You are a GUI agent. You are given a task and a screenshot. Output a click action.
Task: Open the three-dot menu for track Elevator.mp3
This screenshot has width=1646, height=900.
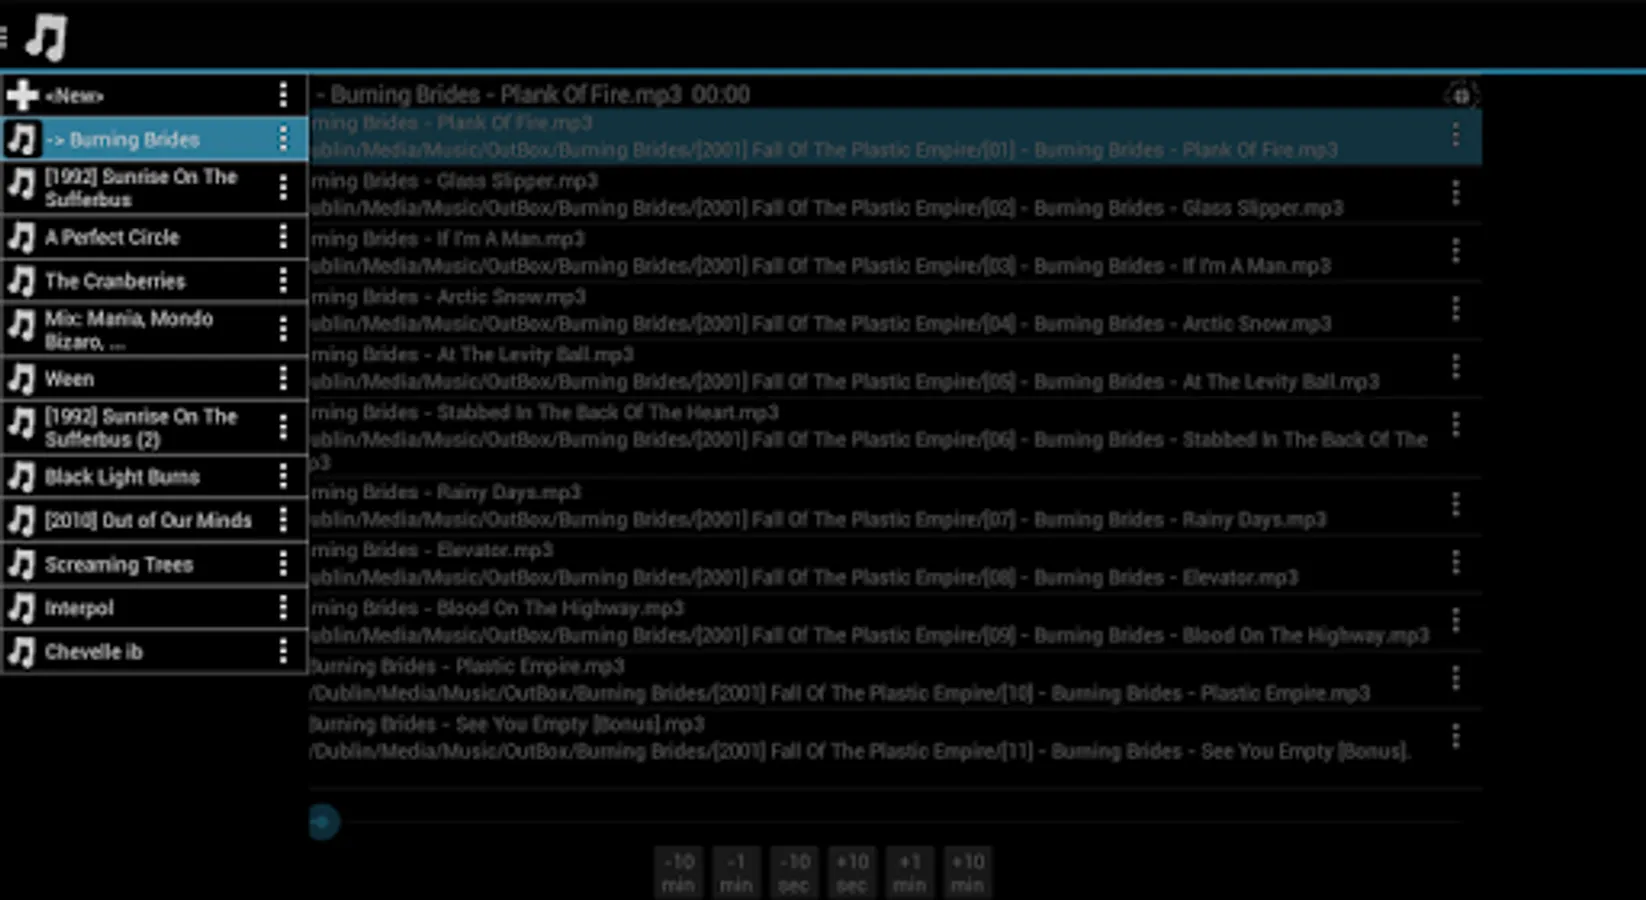[1456, 563]
